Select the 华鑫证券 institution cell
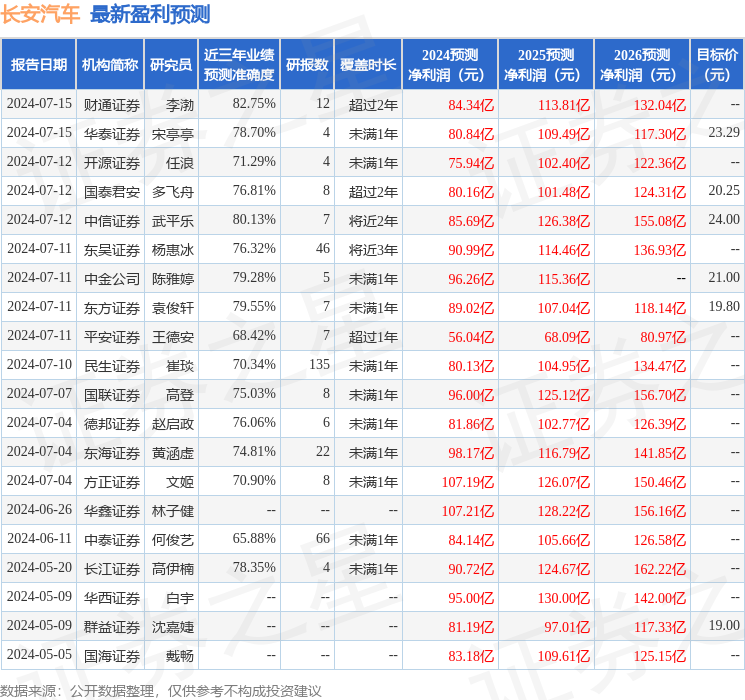The height and width of the screenshot is (700, 745). tap(112, 511)
